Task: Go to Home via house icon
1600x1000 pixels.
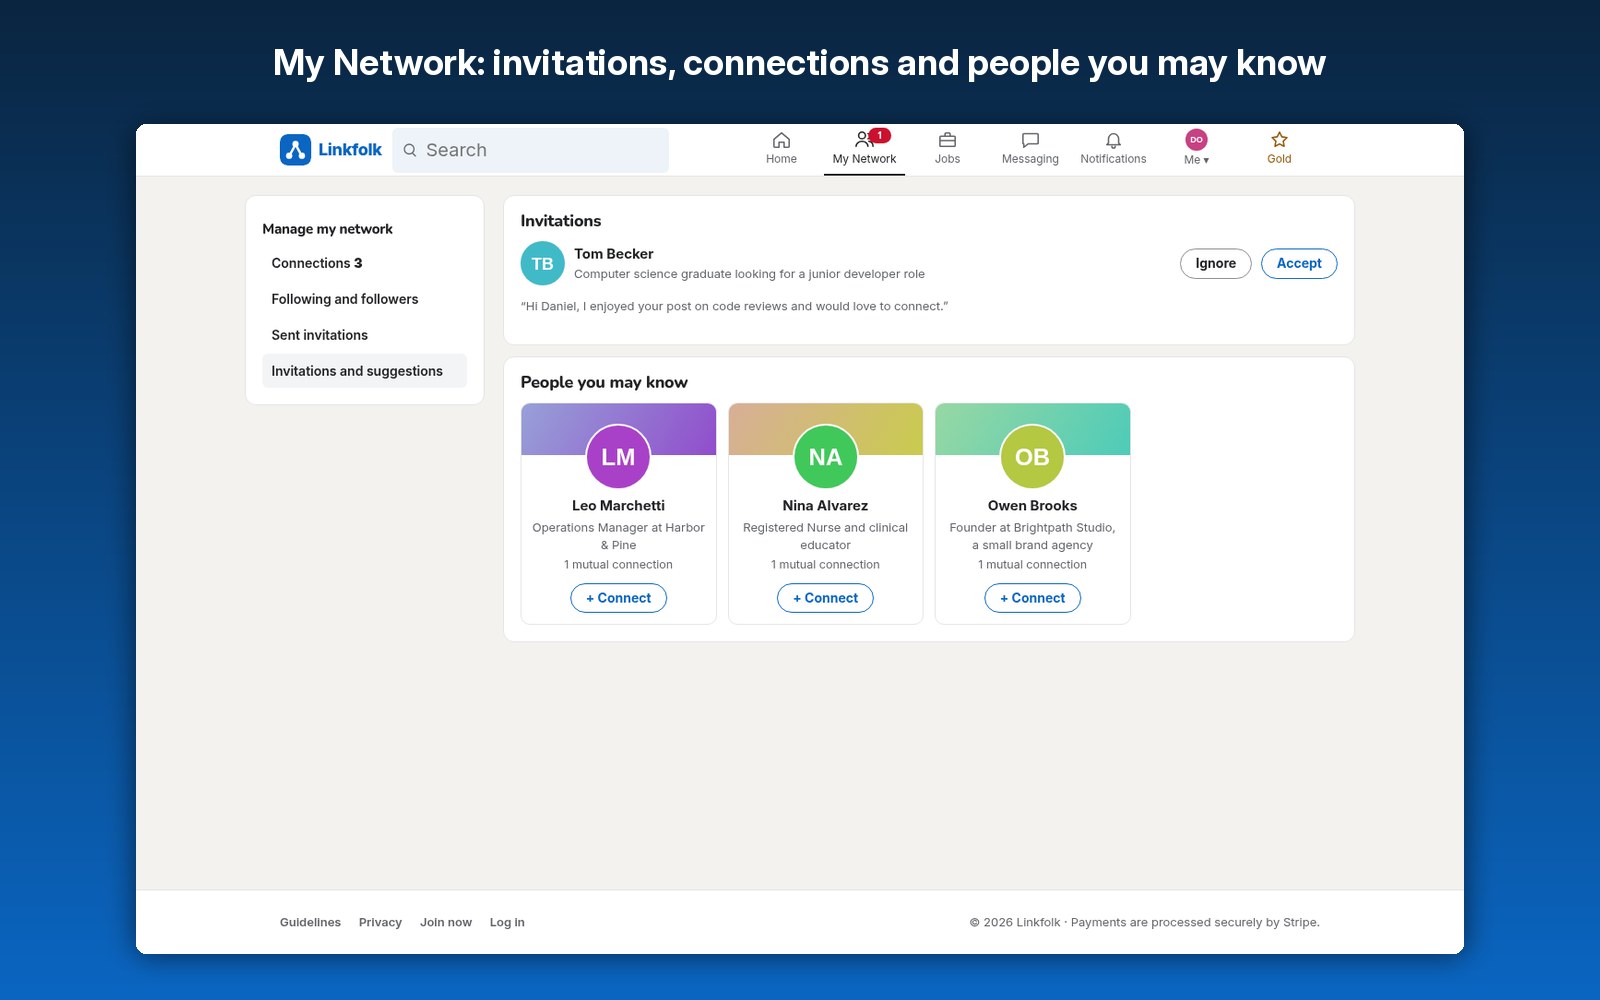Action: coord(781,140)
